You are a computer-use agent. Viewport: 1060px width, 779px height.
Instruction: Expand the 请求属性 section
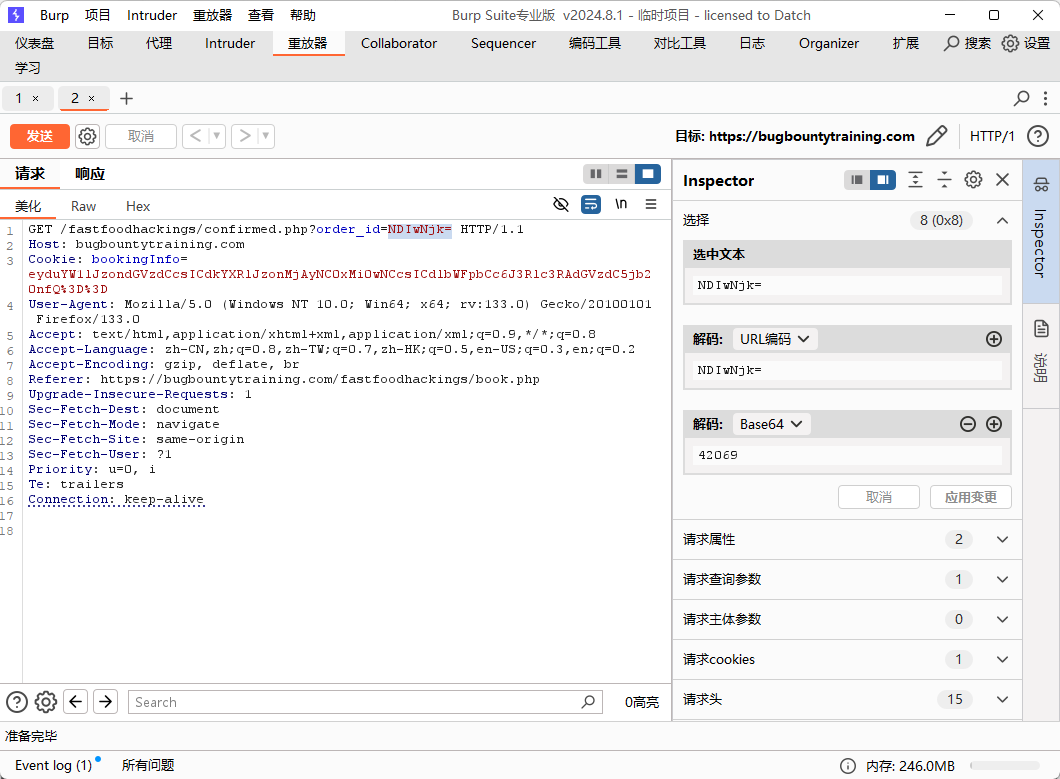[x=1003, y=540]
